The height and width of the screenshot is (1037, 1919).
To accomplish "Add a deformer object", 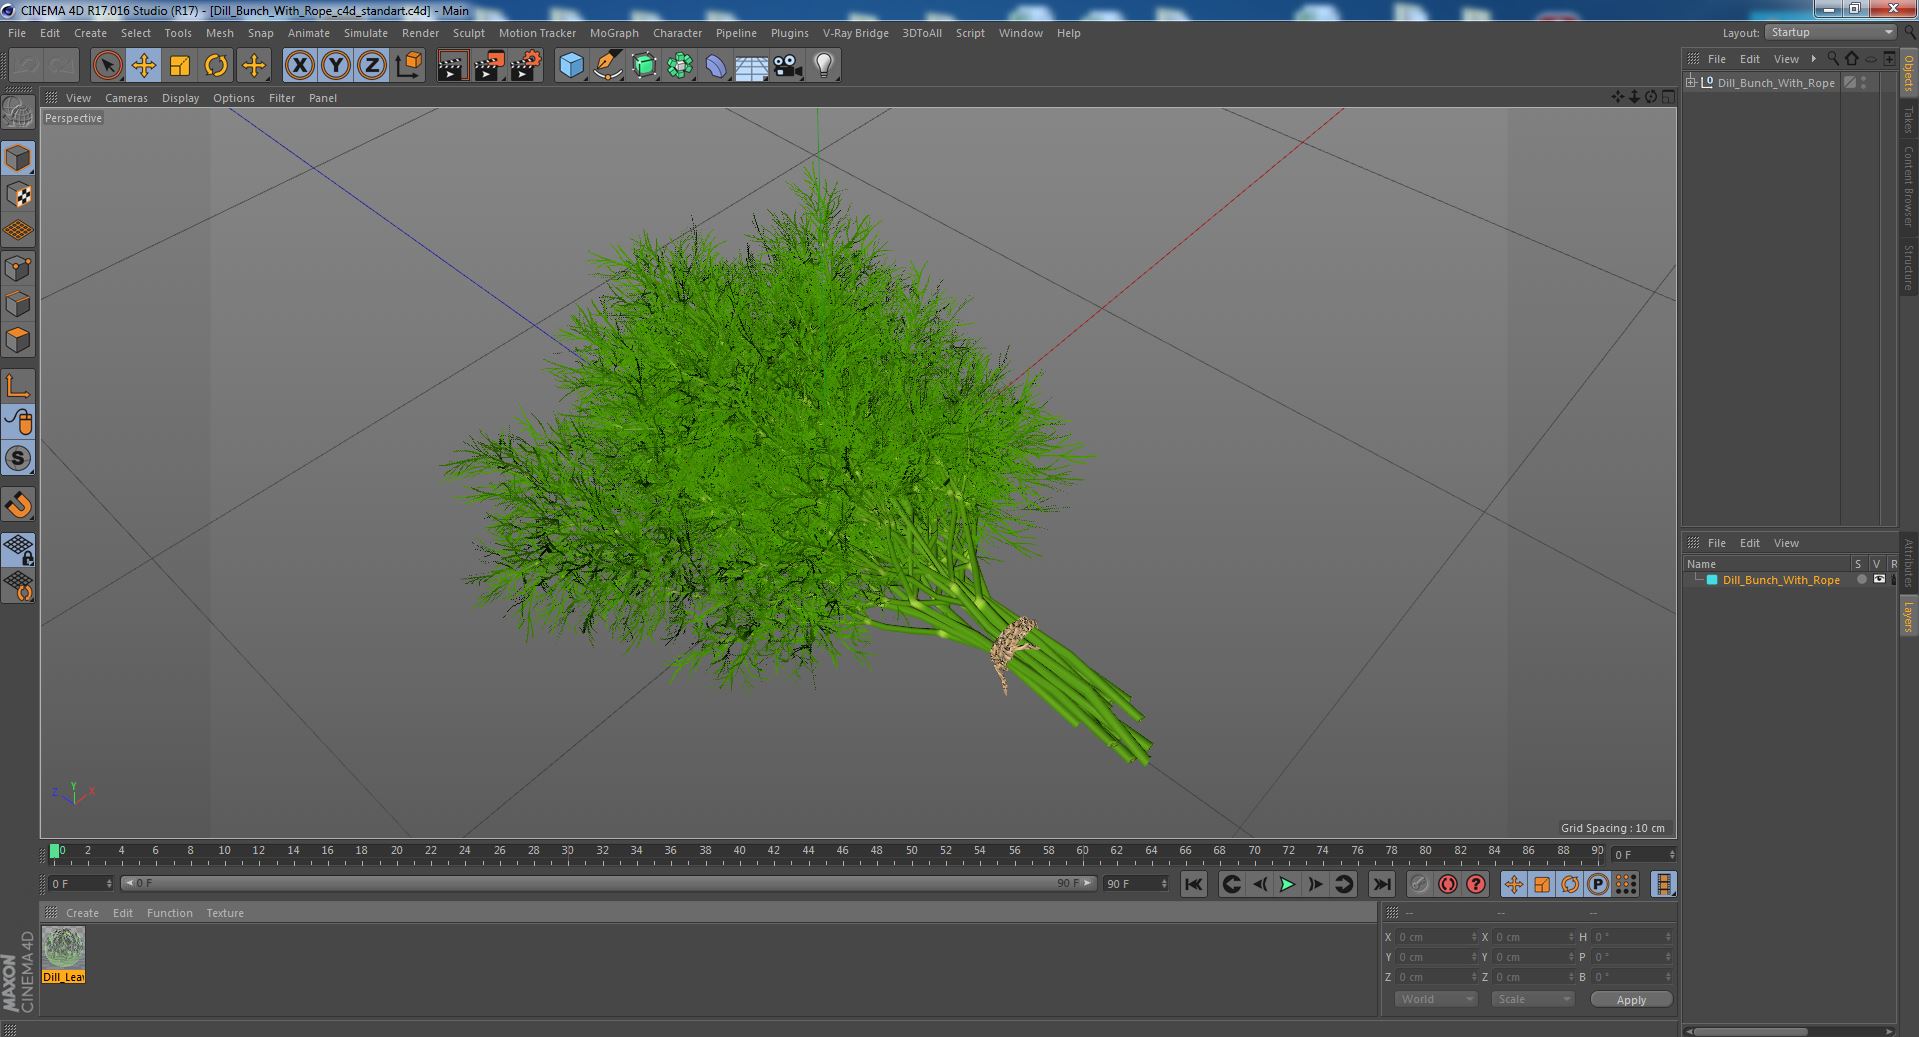I will (716, 66).
